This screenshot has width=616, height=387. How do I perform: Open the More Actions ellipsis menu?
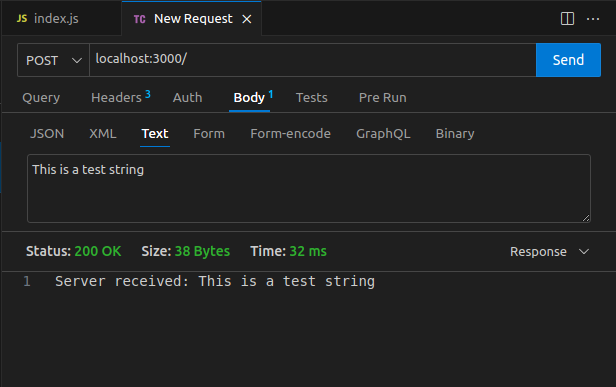pyautogui.click(x=593, y=19)
